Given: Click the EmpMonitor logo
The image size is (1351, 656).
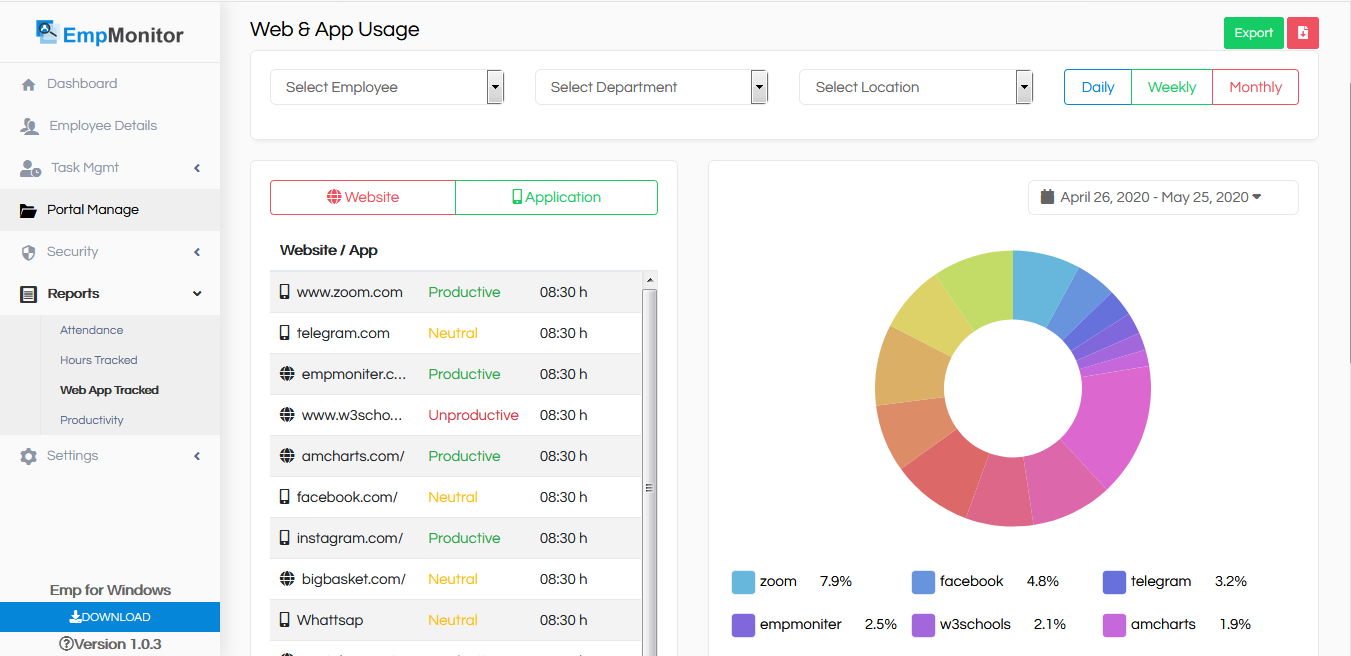Looking at the screenshot, I should pyautogui.click(x=109, y=33).
